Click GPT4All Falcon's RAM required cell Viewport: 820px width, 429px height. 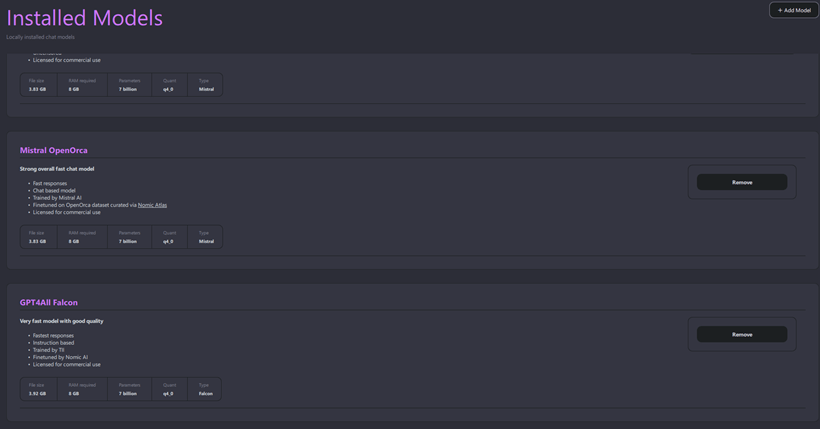point(83,389)
